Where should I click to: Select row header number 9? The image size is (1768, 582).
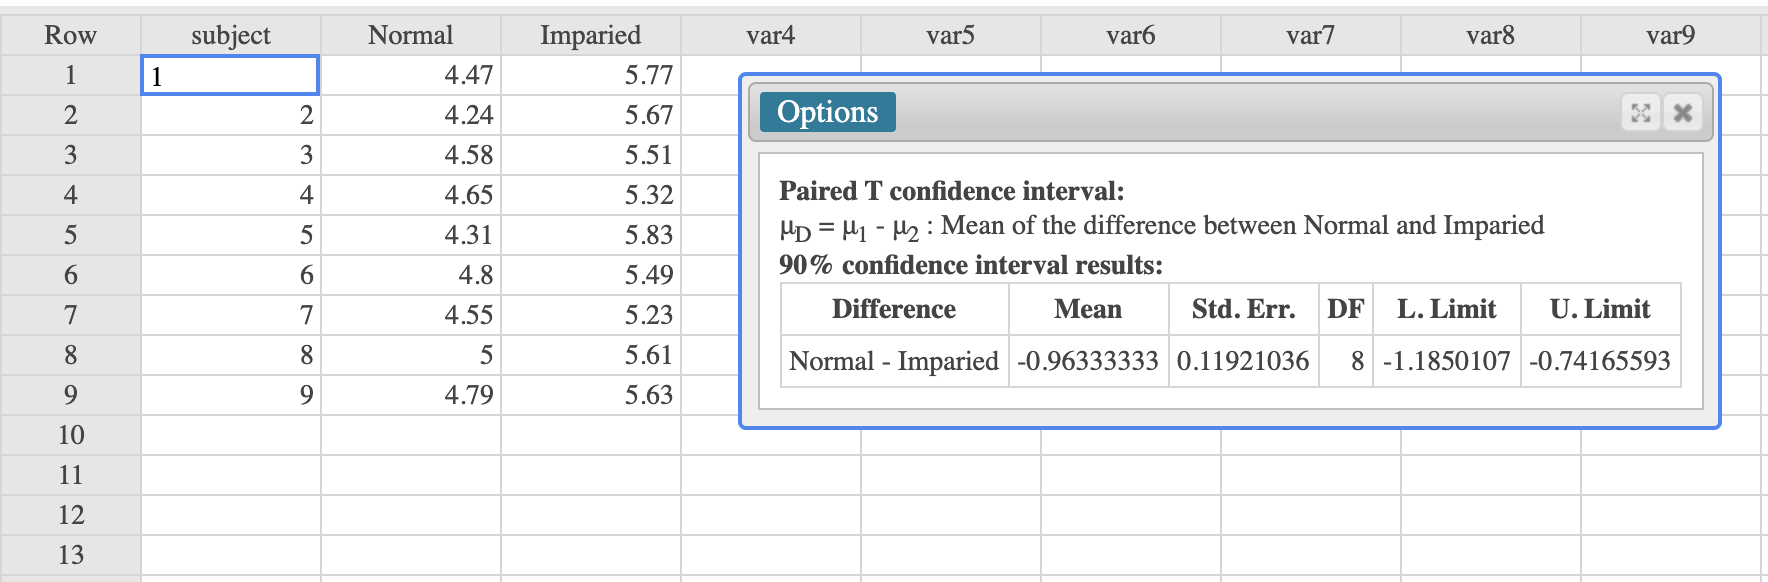[70, 395]
